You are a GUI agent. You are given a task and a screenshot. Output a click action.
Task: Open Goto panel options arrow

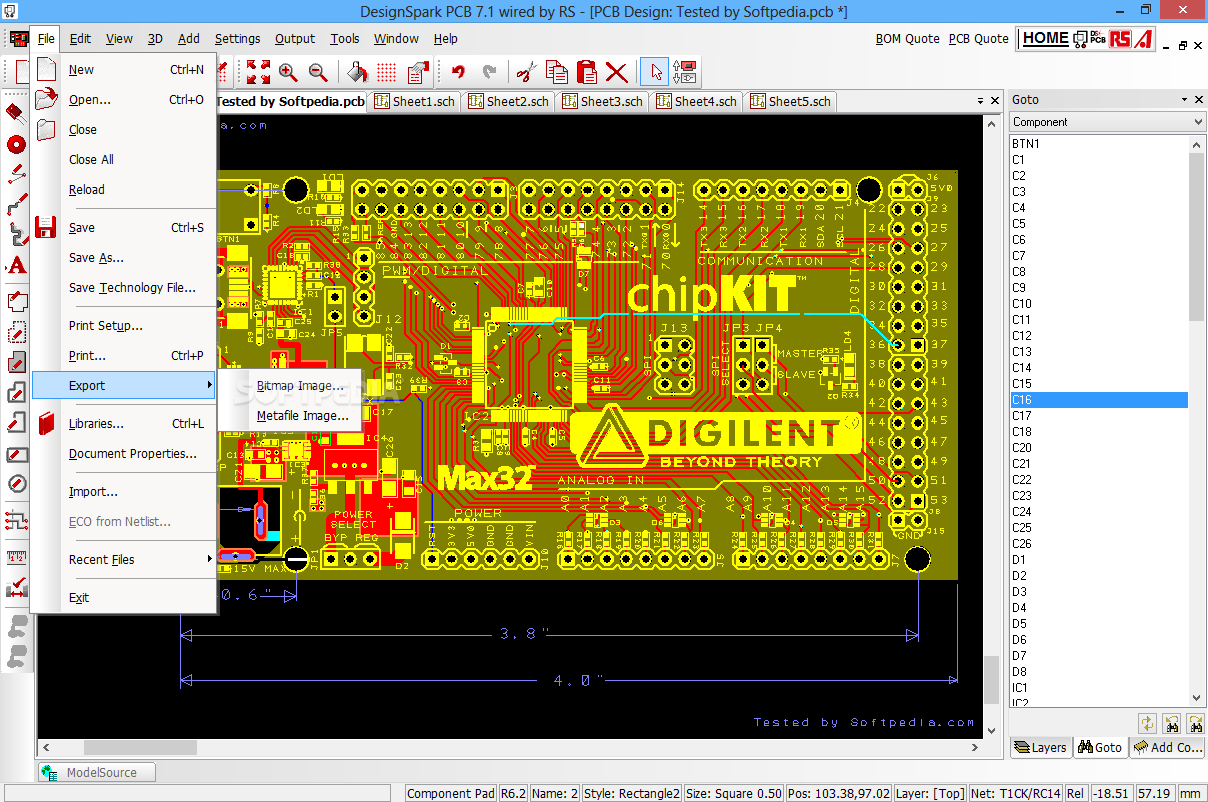click(x=1183, y=100)
